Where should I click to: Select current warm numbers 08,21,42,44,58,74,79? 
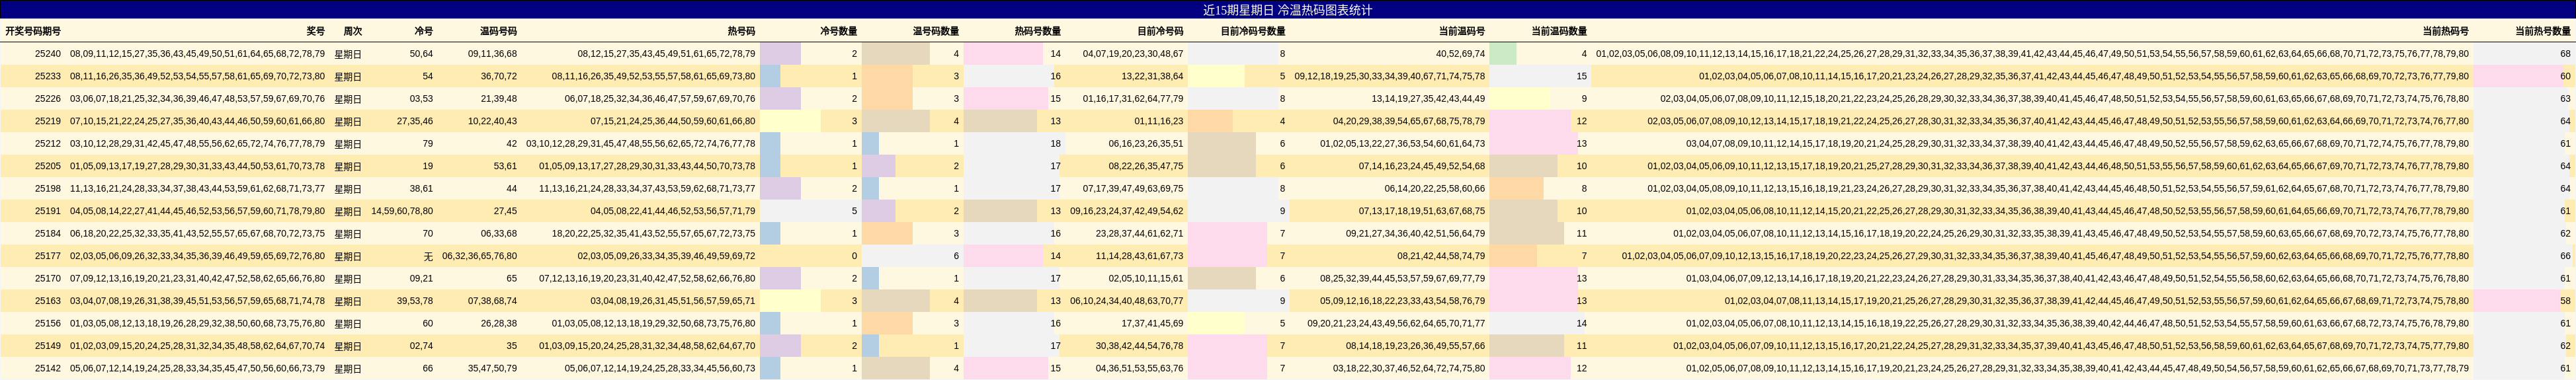(x=1442, y=256)
